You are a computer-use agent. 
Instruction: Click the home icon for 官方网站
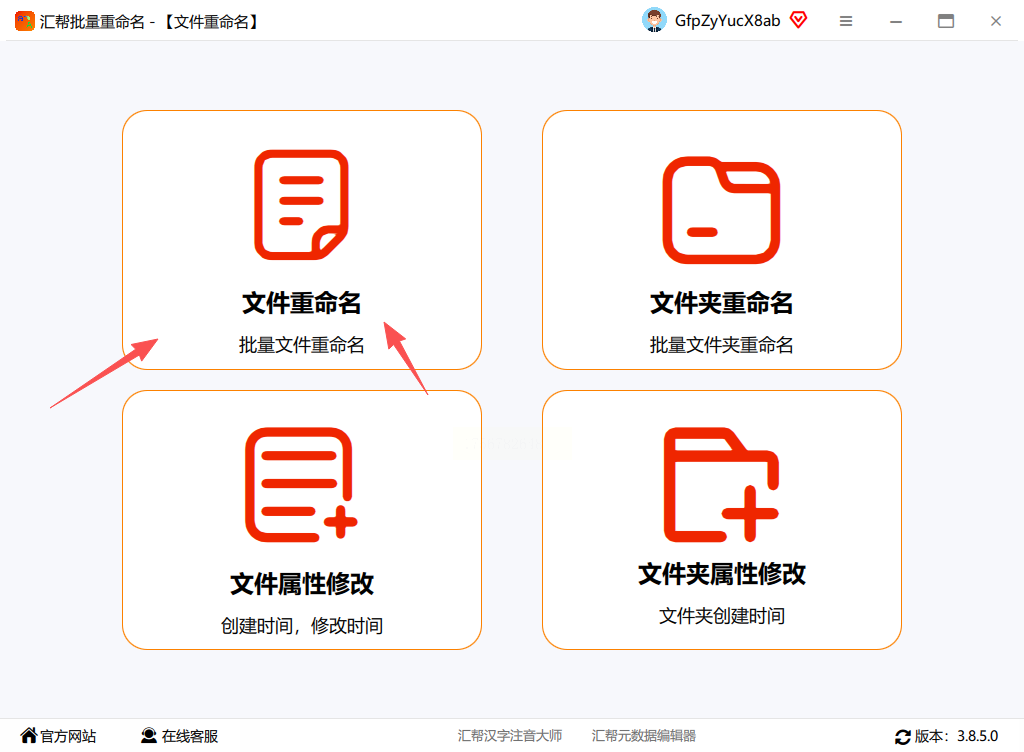pyautogui.click(x=29, y=736)
